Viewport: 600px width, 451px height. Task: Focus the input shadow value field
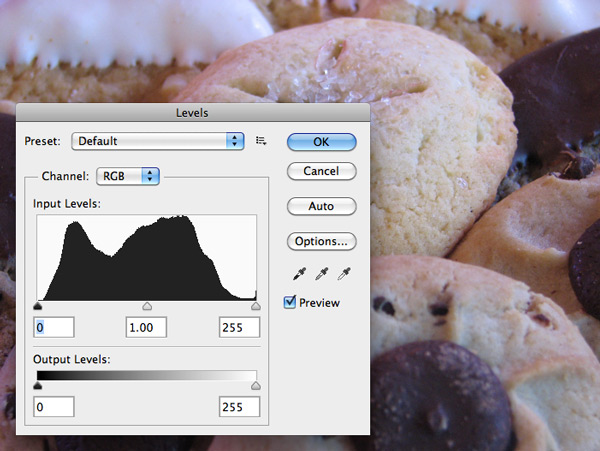[x=54, y=328]
